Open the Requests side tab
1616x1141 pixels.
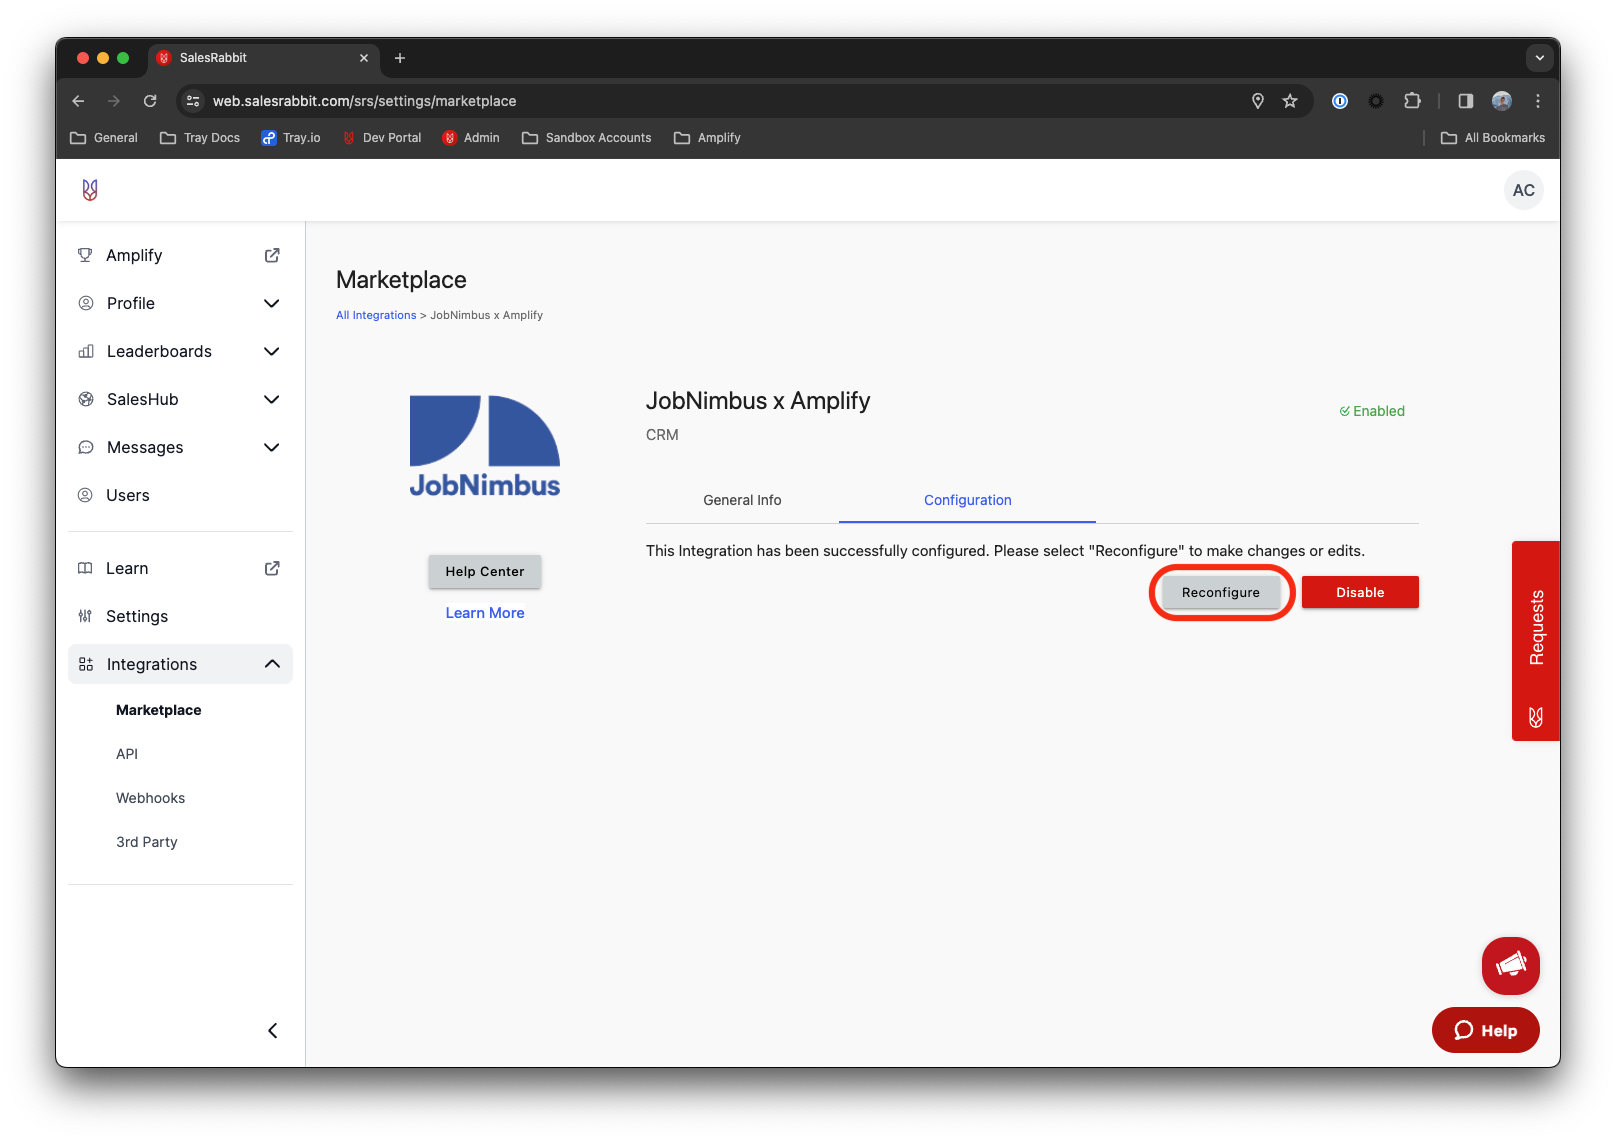(1536, 641)
